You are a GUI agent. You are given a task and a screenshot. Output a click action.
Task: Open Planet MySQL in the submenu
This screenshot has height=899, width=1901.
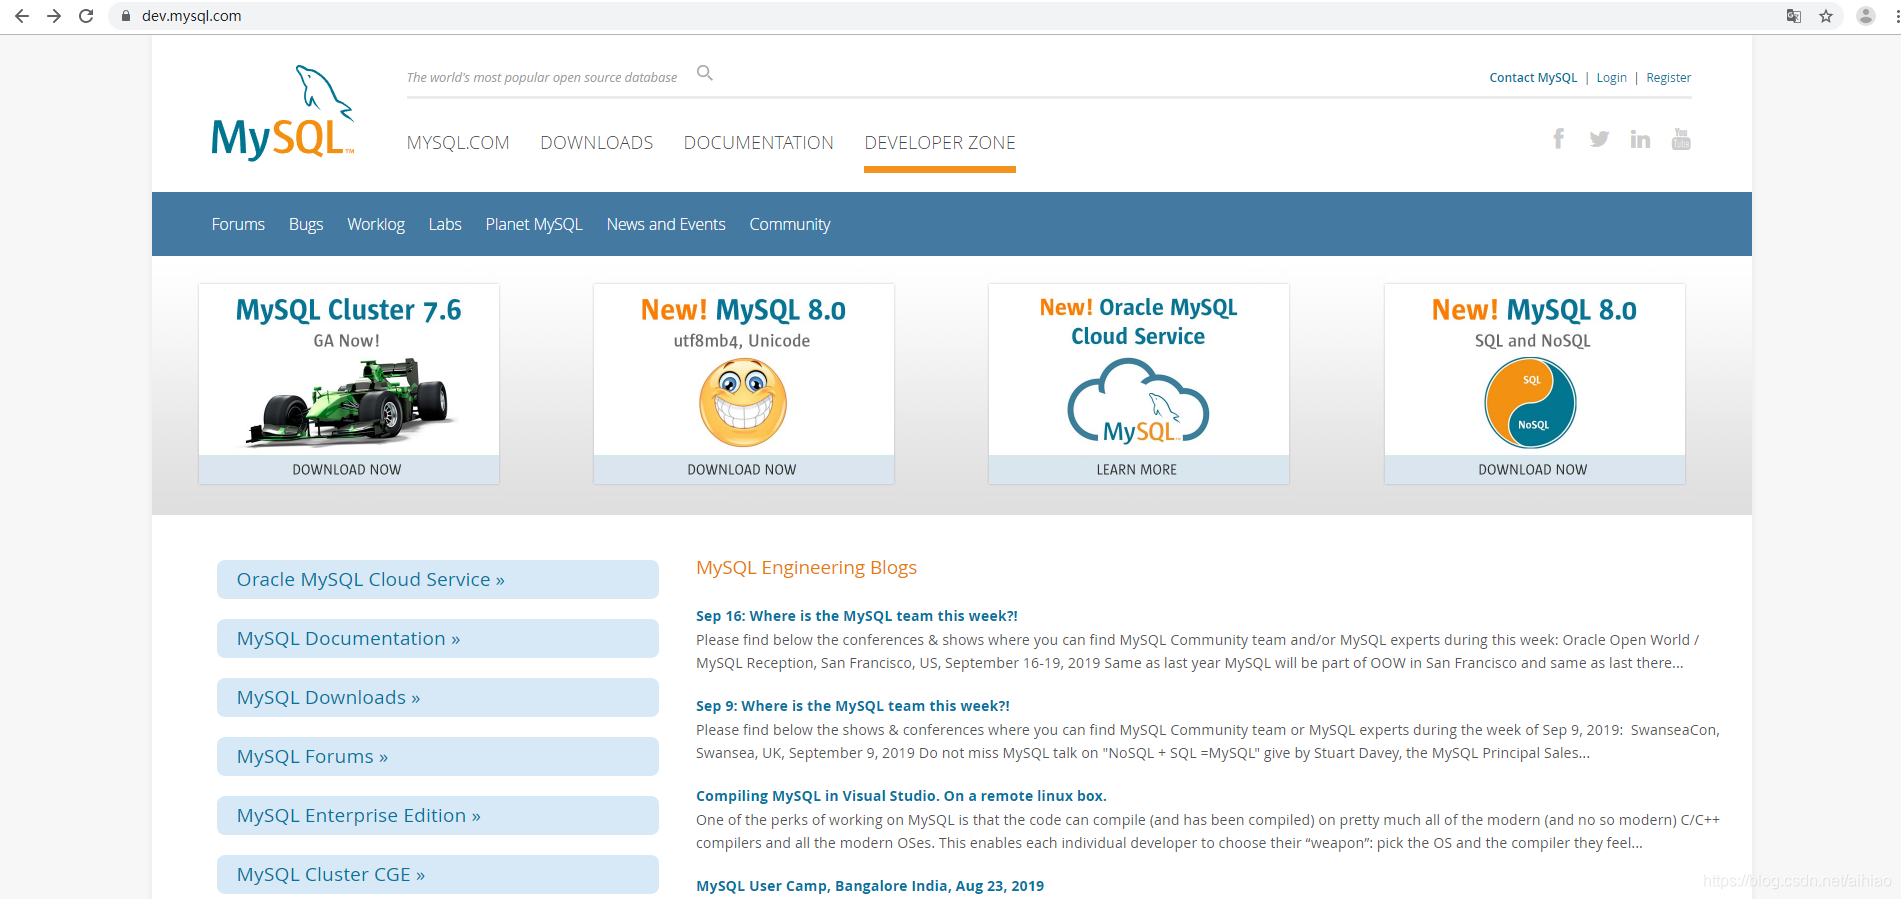pos(534,224)
